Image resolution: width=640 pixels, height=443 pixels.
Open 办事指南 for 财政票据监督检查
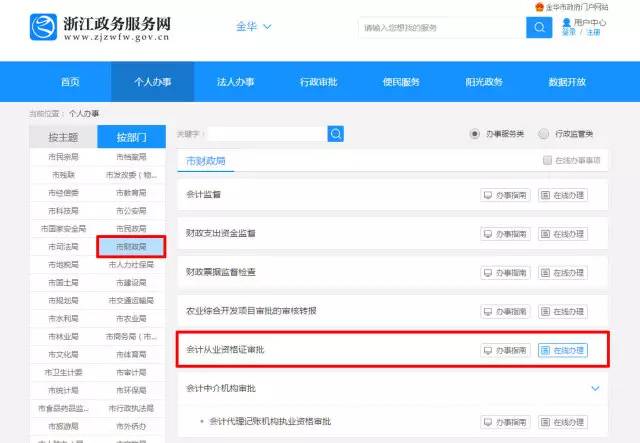(x=505, y=273)
